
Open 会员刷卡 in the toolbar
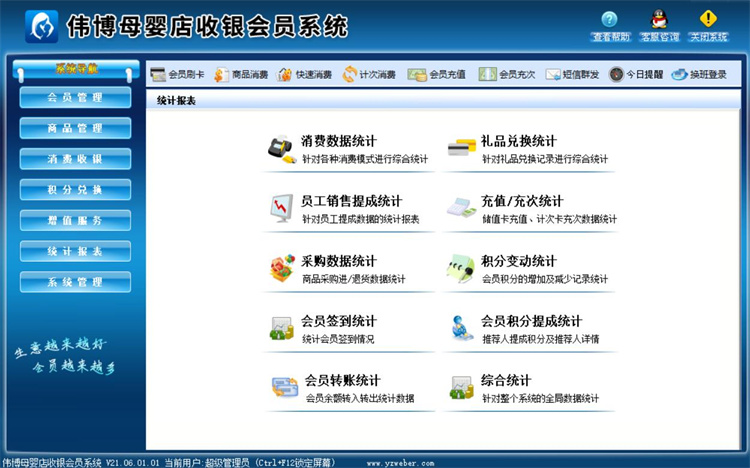(177, 75)
